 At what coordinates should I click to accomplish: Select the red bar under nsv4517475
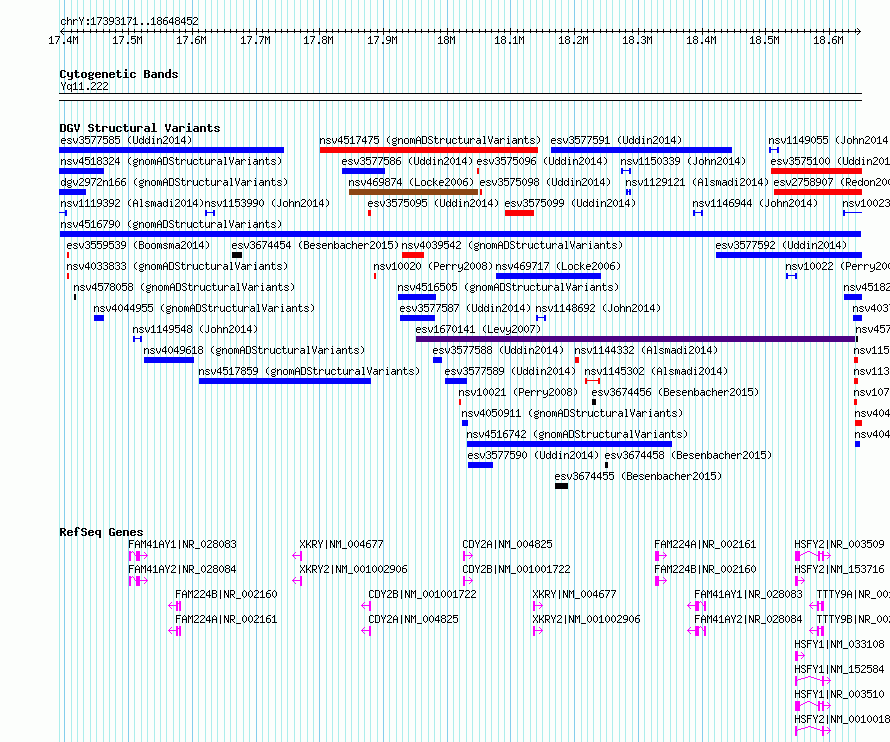point(429,150)
